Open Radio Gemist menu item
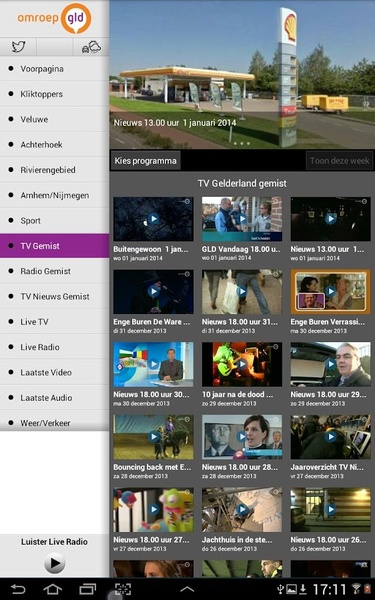 click(x=54, y=271)
